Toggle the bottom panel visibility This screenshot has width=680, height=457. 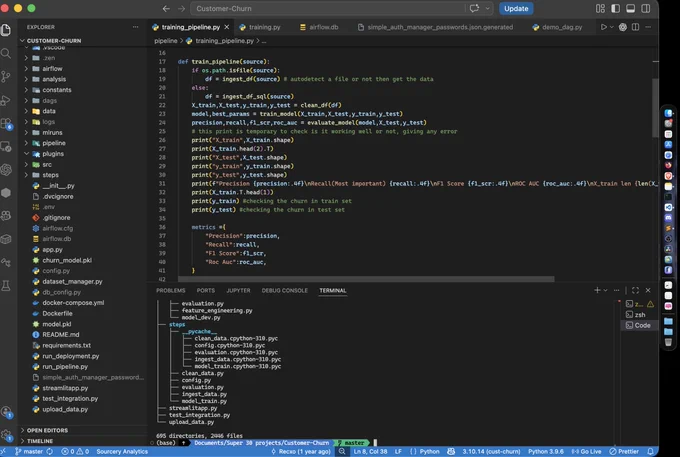(631, 9)
